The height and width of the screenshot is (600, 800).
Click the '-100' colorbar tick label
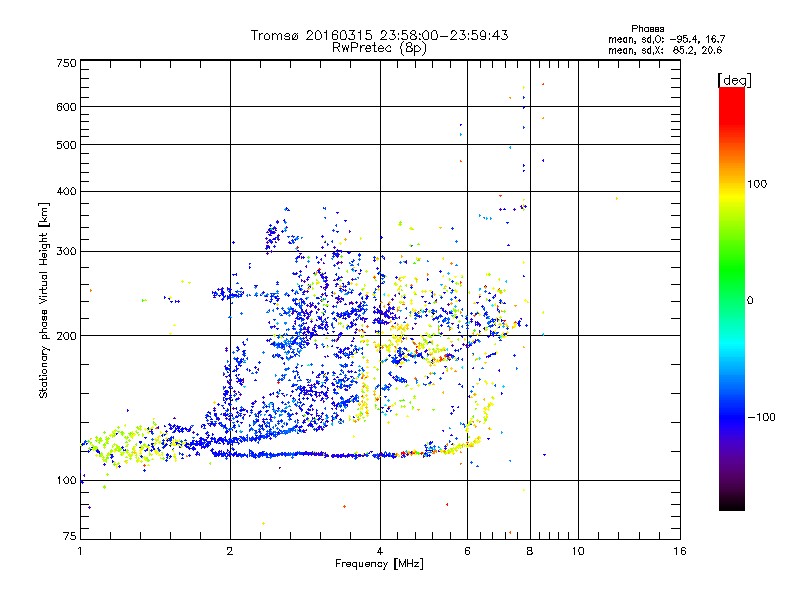(x=761, y=417)
